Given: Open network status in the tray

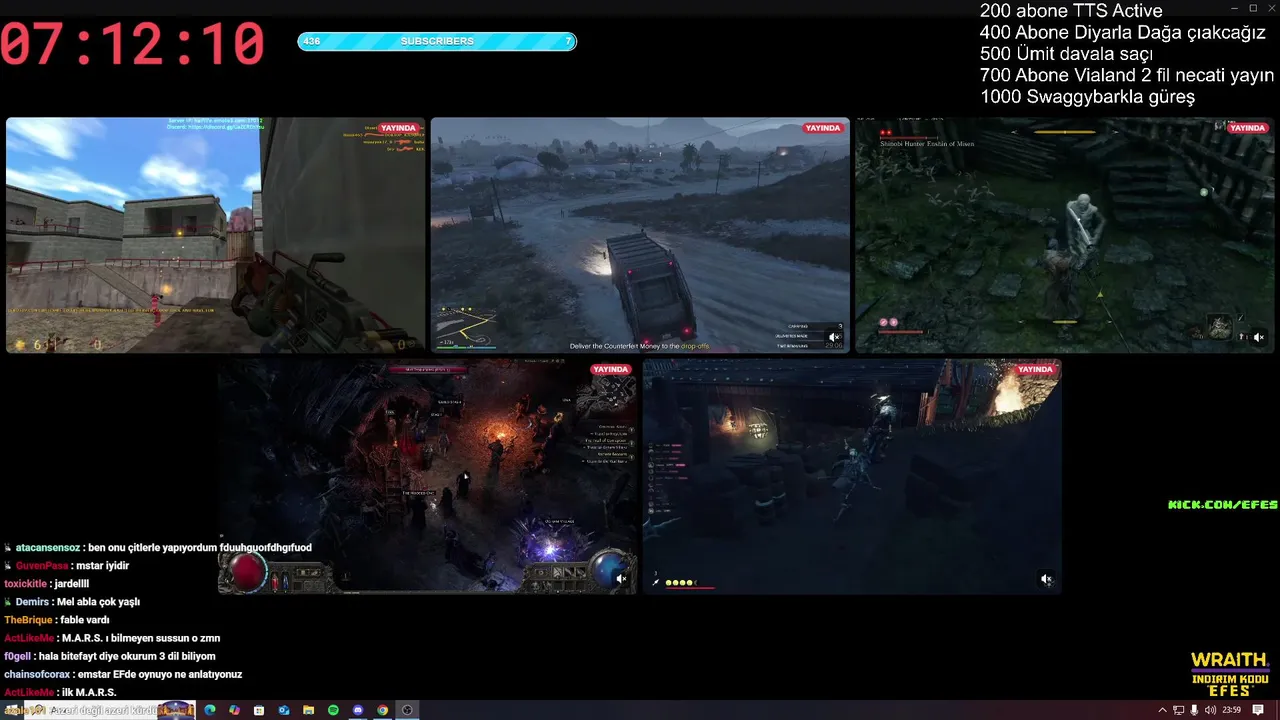Looking at the screenshot, I should (1178, 710).
